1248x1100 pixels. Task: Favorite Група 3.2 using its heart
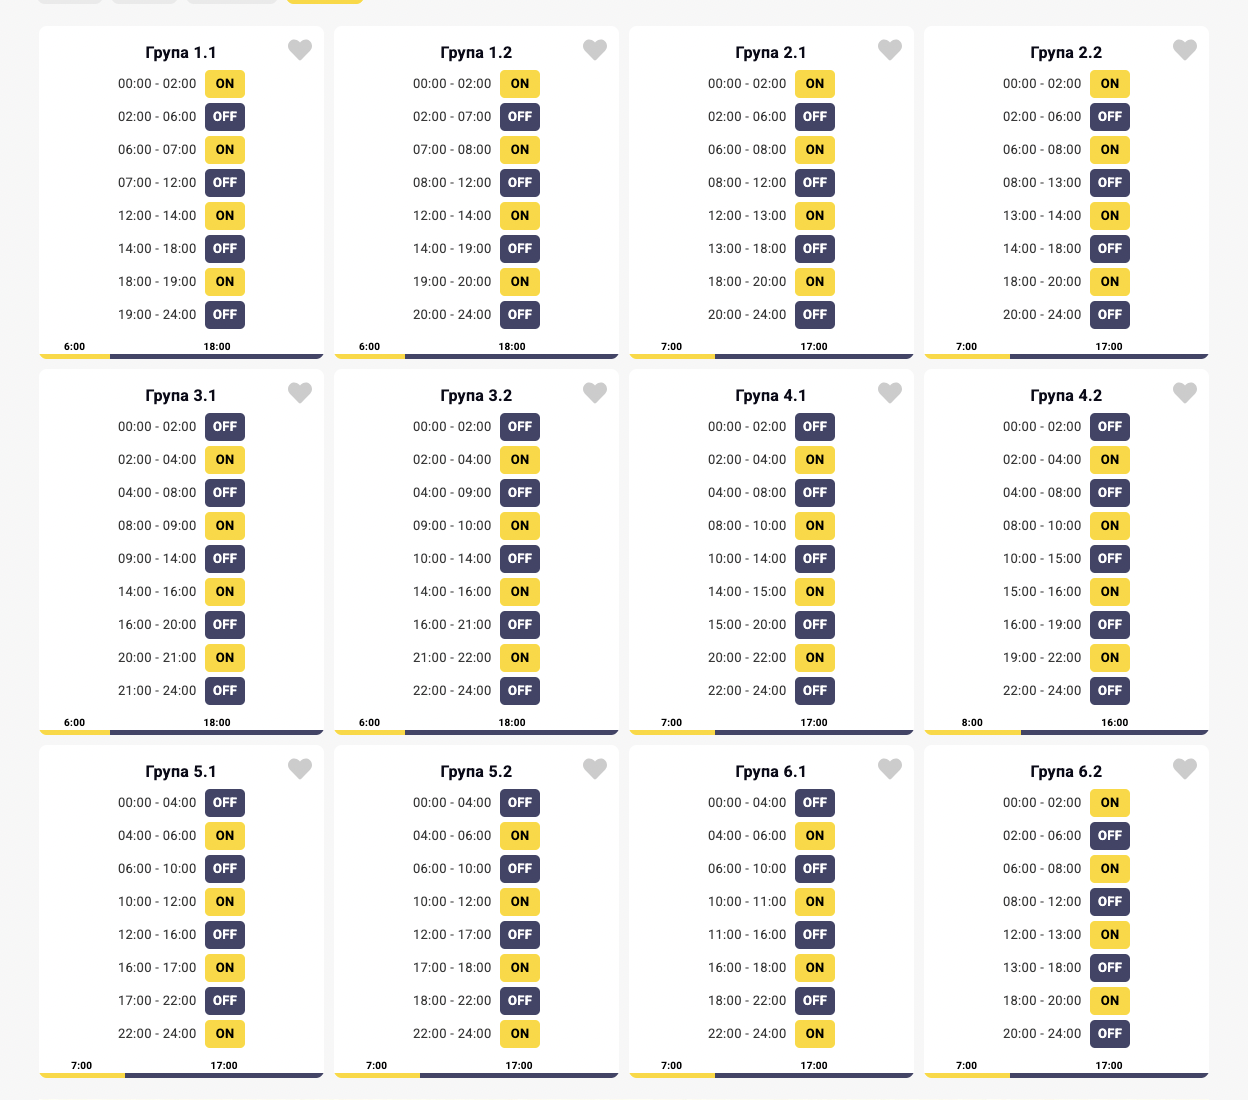[x=595, y=393]
